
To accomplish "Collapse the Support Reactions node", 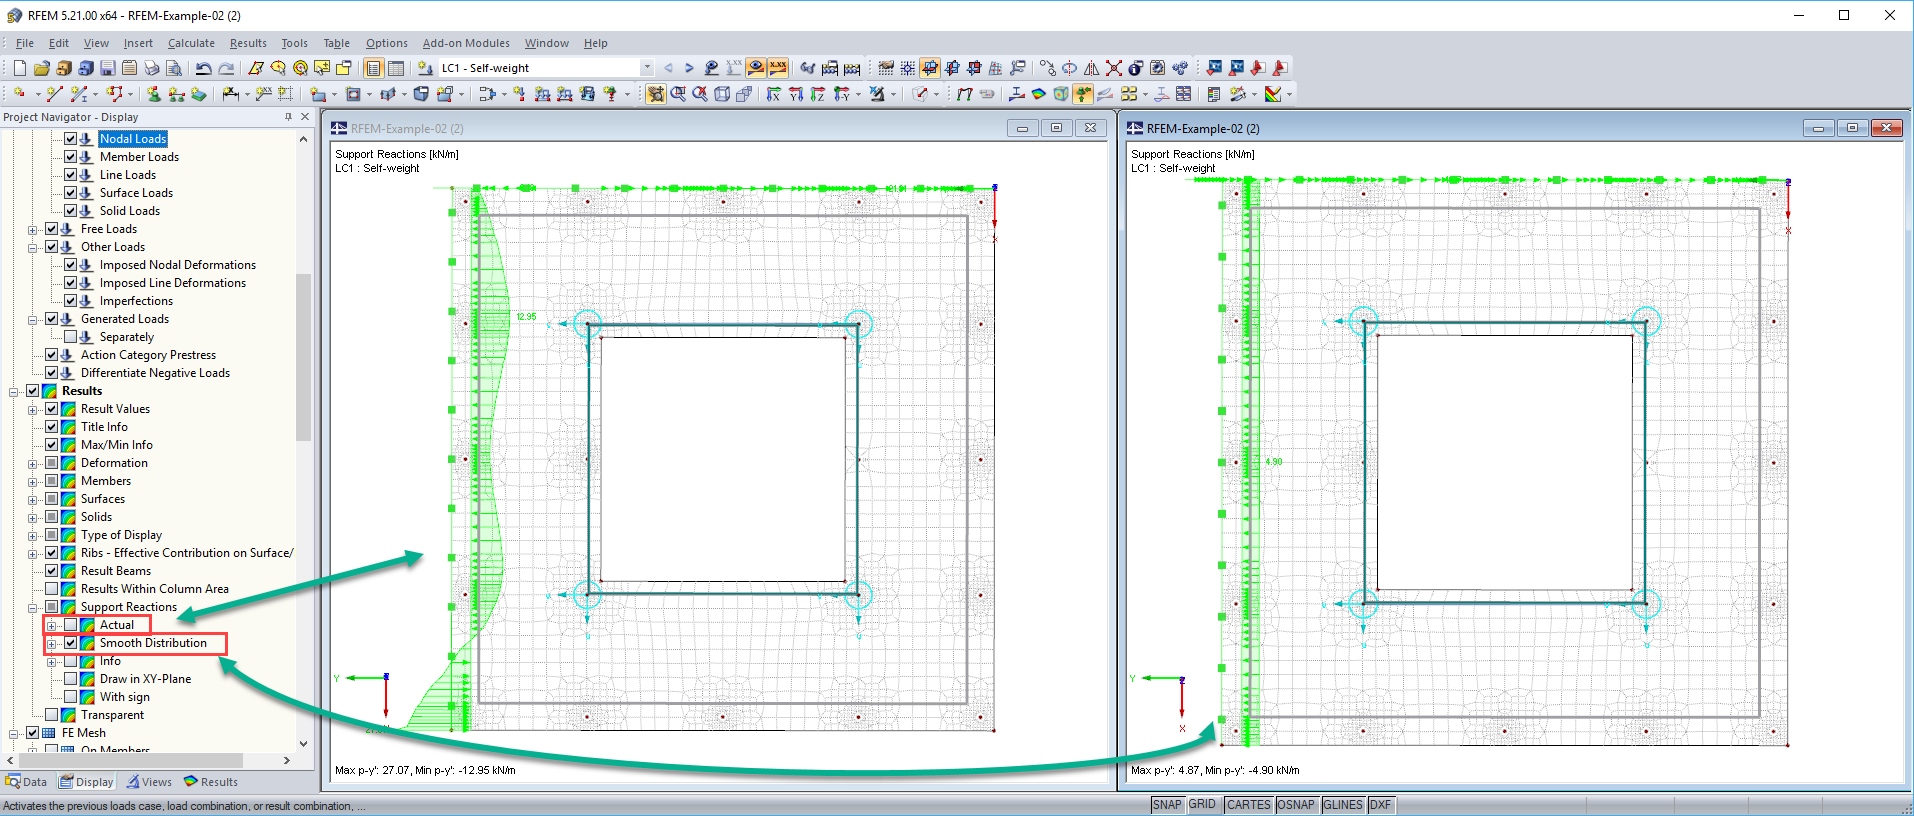I will pyautogui.click(x=33, y=607).
